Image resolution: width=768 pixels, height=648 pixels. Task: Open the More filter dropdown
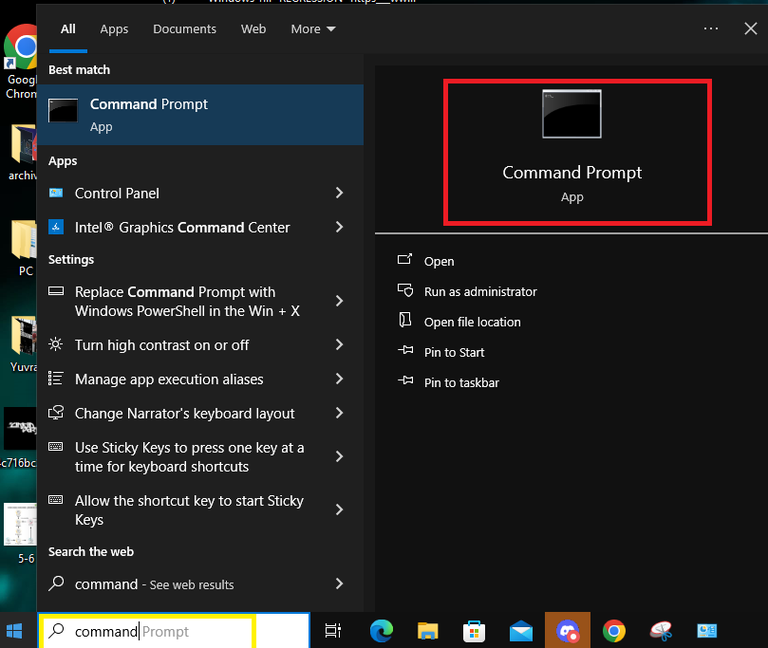(313, 29)
